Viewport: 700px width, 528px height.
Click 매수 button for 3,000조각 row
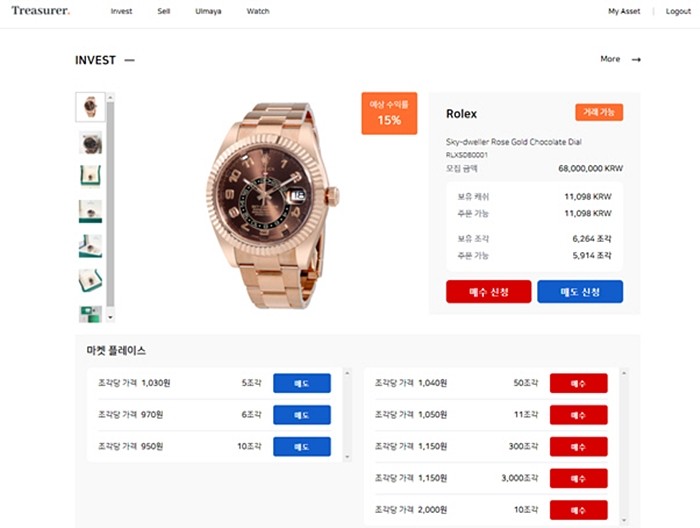[x=579, y=478]
